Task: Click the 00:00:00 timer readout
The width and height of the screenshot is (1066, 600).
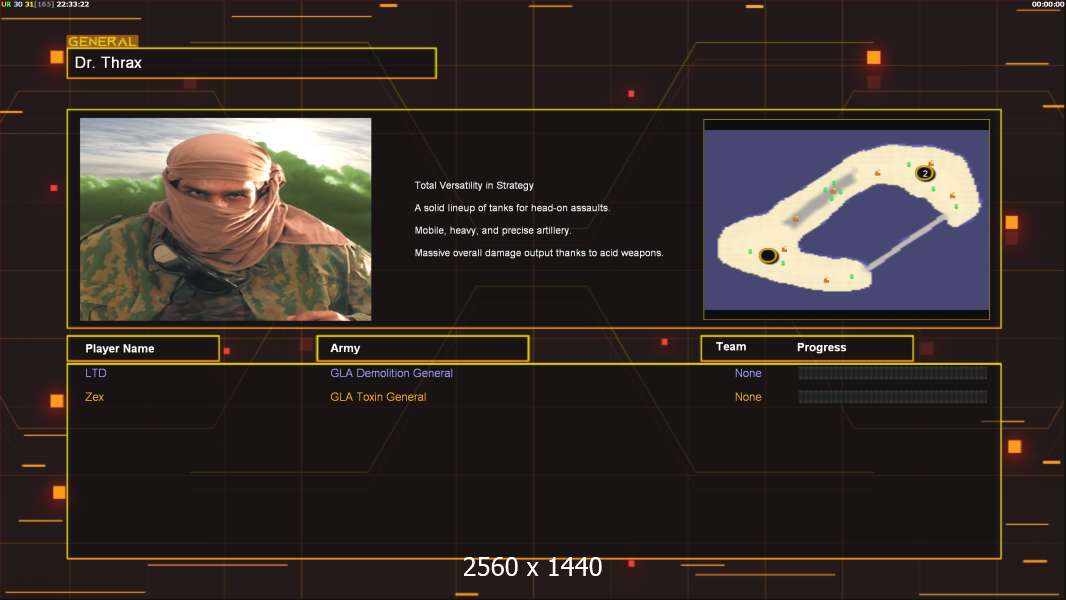Action: [1048, 4]
